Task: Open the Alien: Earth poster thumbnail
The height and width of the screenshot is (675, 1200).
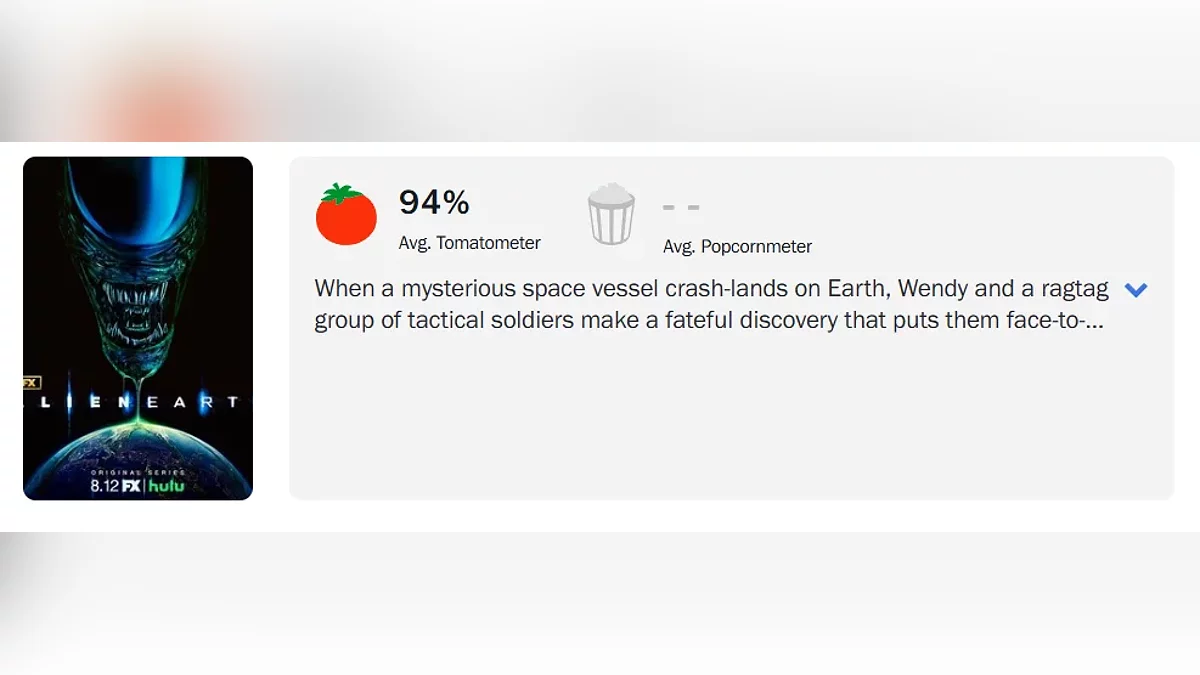Action: pos(138,328)
